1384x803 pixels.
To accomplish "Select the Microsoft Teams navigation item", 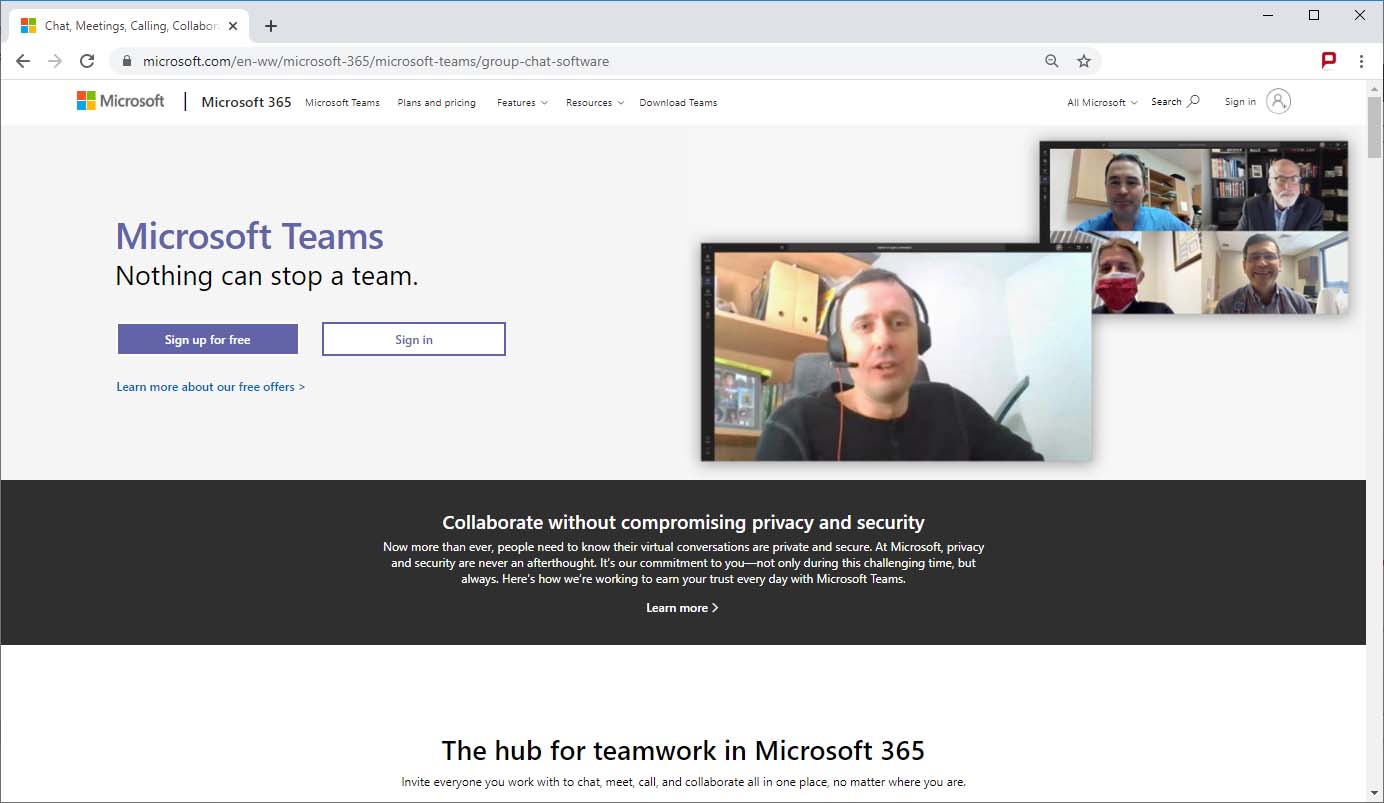I will tap(342, 102).
